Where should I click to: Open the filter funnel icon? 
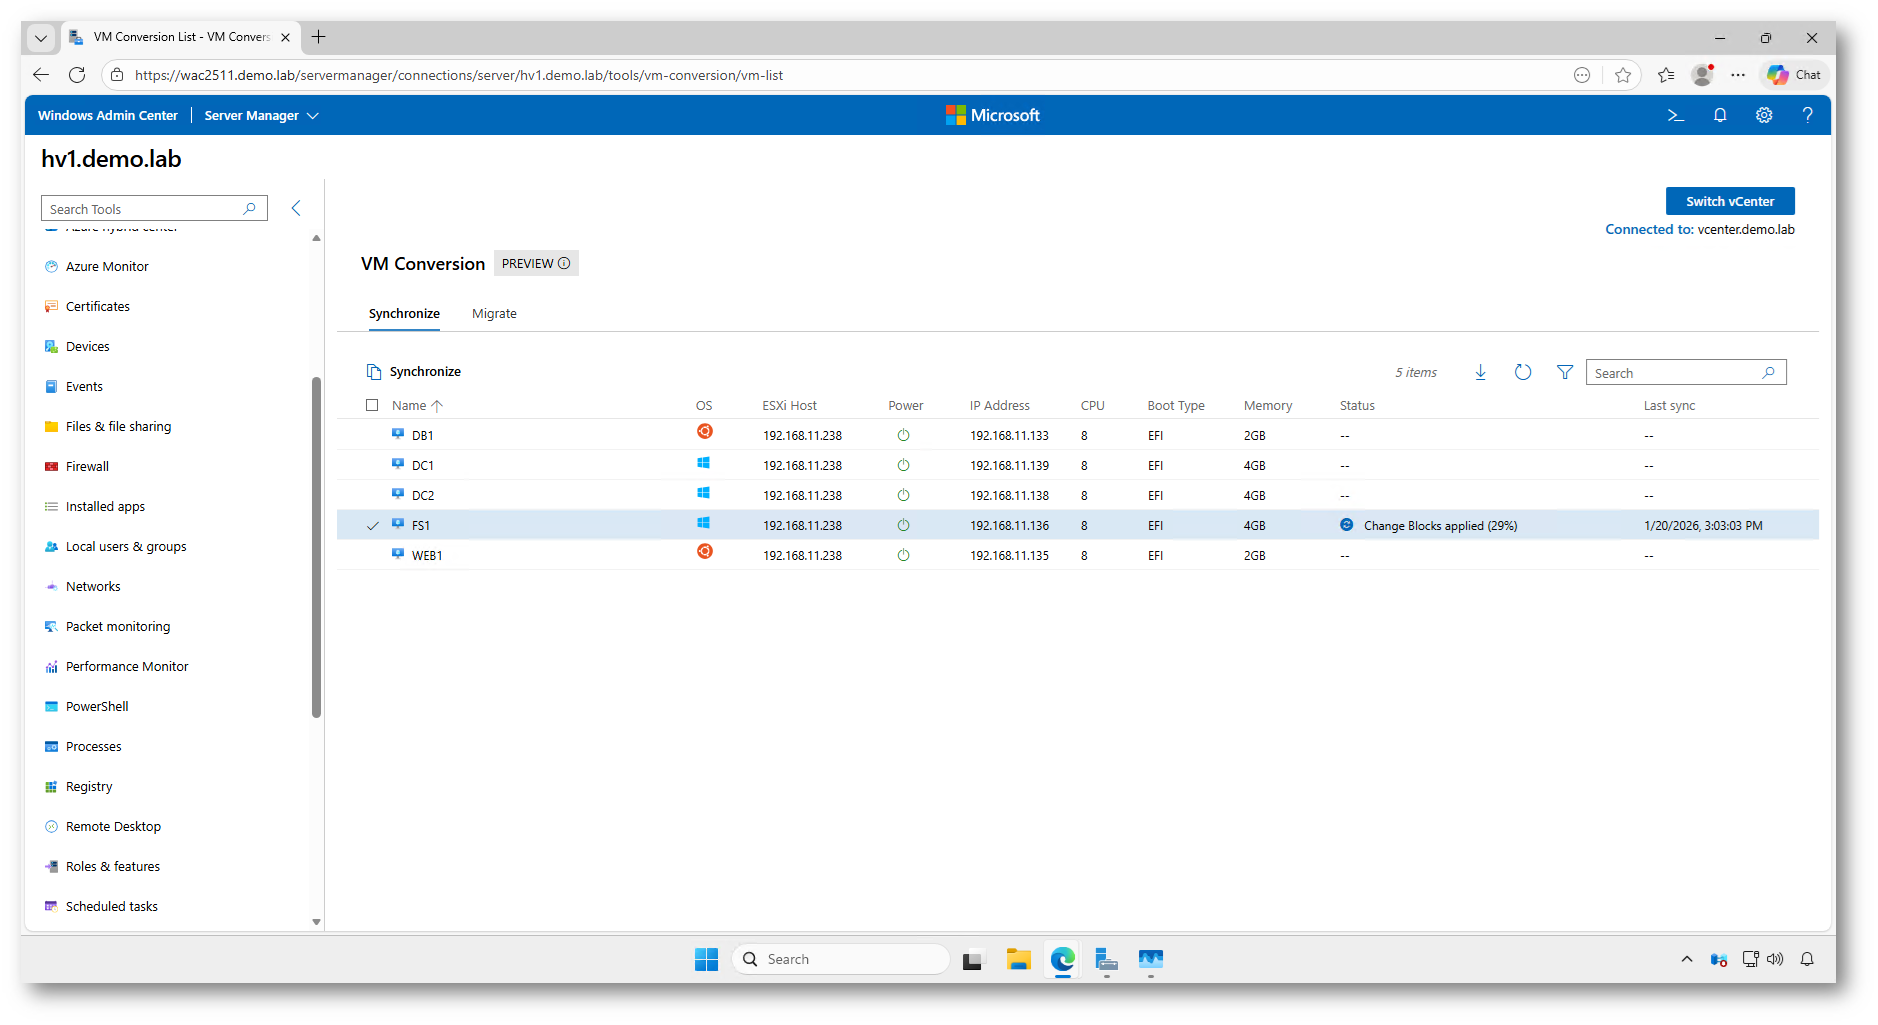[1565, 373]
